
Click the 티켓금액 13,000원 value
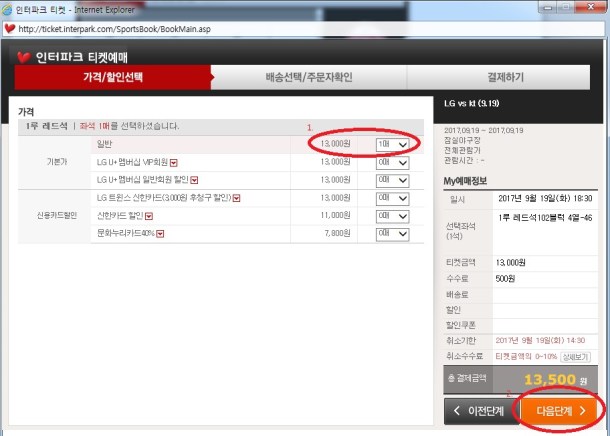pos(510,263)
